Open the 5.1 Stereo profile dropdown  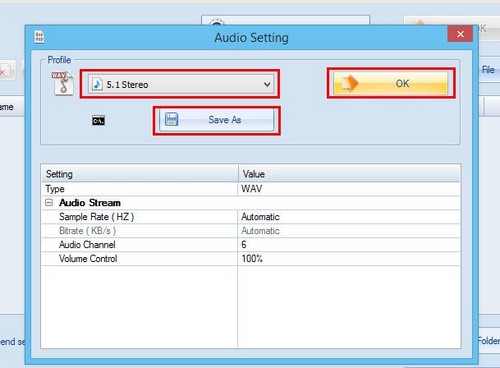click(181, 84)
